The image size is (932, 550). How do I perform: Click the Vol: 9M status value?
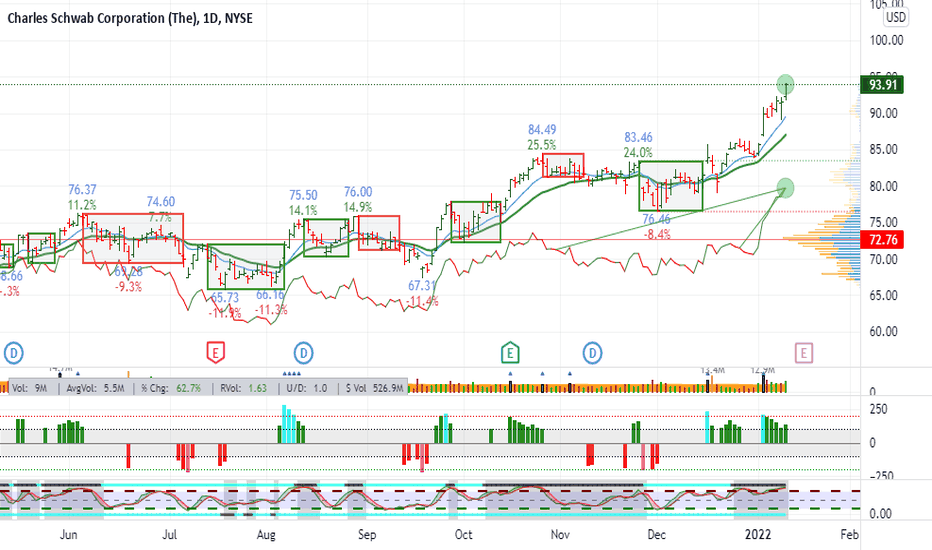click(x=30, y=388)
